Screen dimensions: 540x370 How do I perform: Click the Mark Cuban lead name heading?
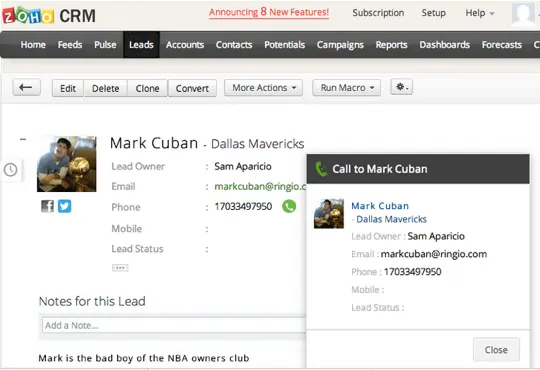[x=154, y=143]
